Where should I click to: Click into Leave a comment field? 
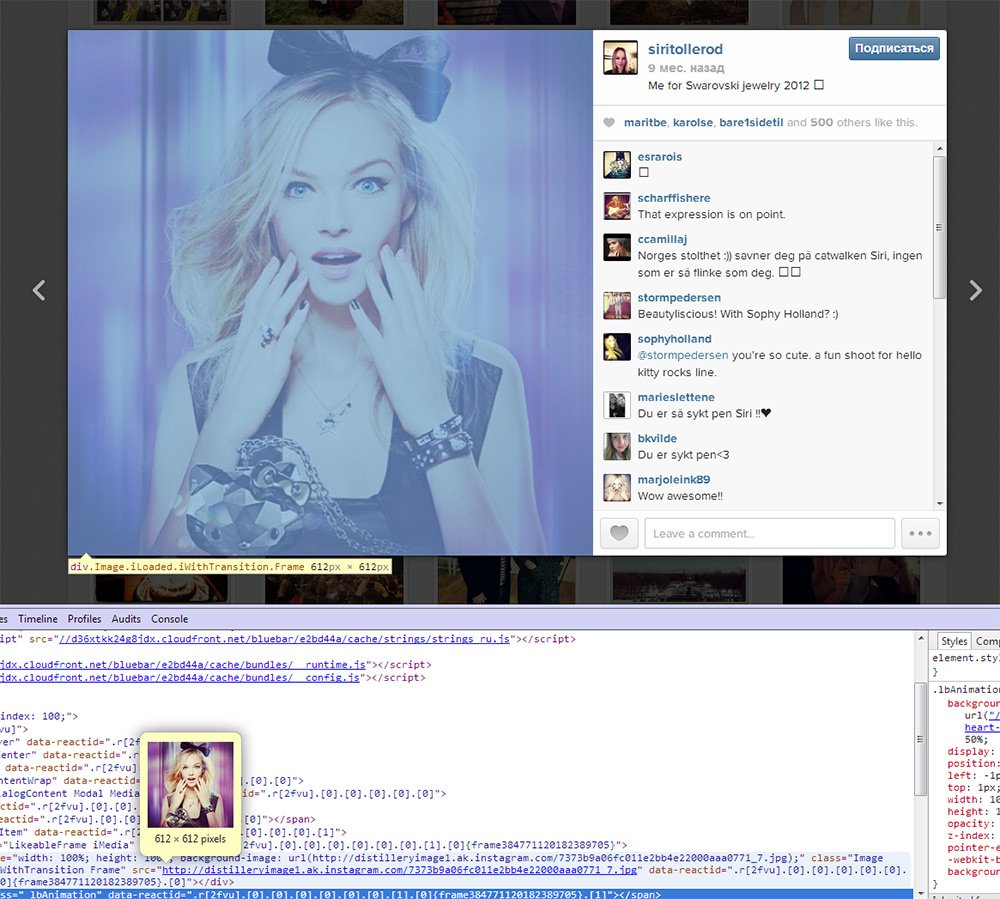tap(769, 533)
